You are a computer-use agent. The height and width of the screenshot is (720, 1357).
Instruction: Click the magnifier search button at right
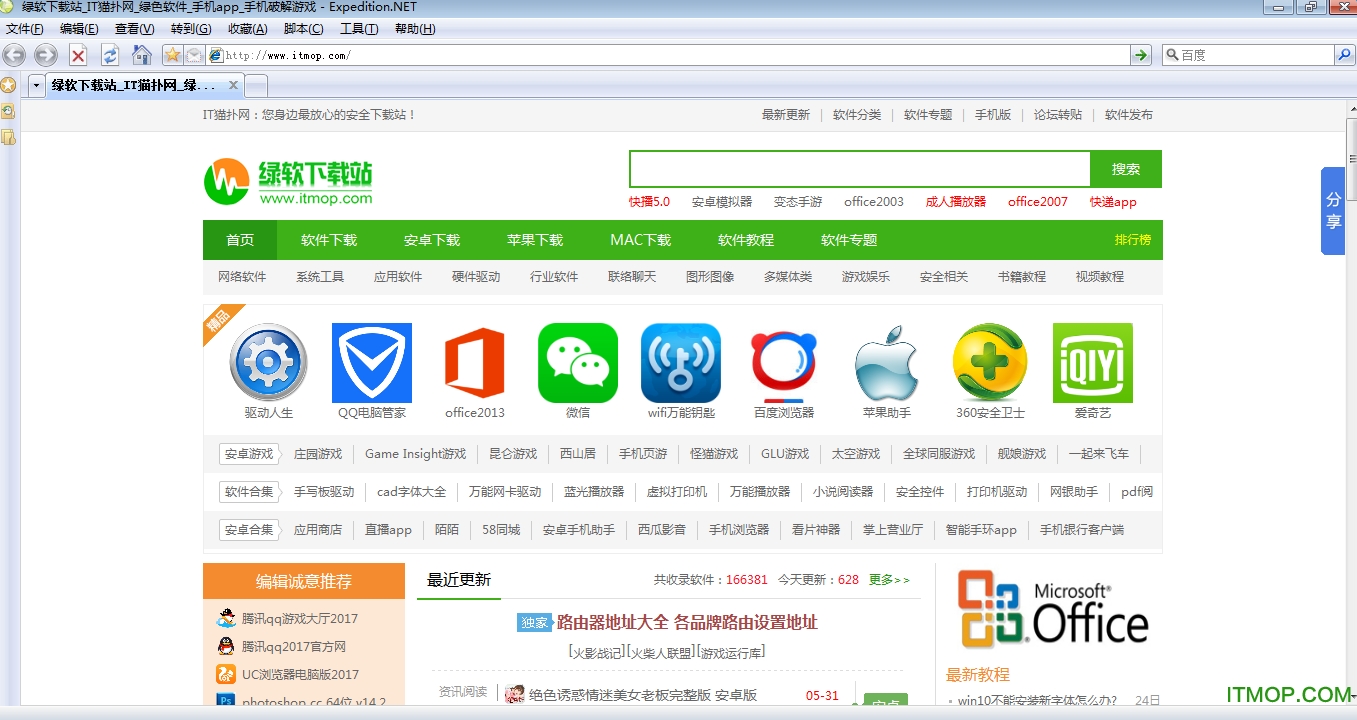[x=1344, y=55]
